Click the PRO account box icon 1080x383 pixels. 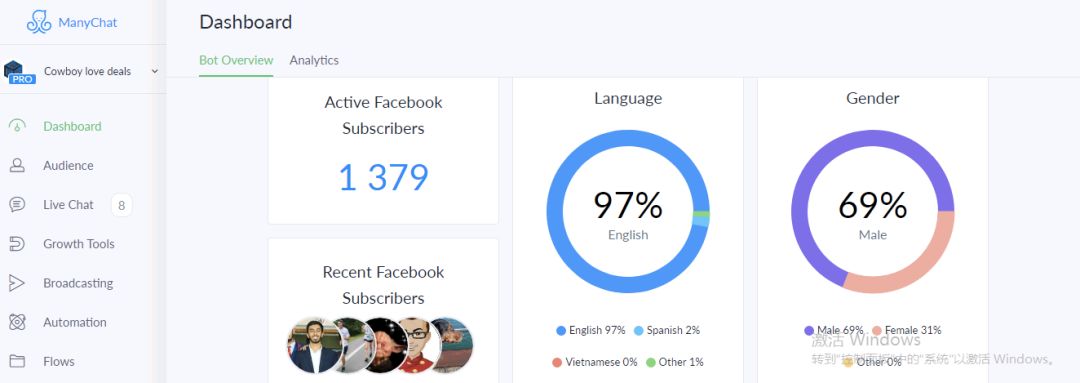point(19,72)
